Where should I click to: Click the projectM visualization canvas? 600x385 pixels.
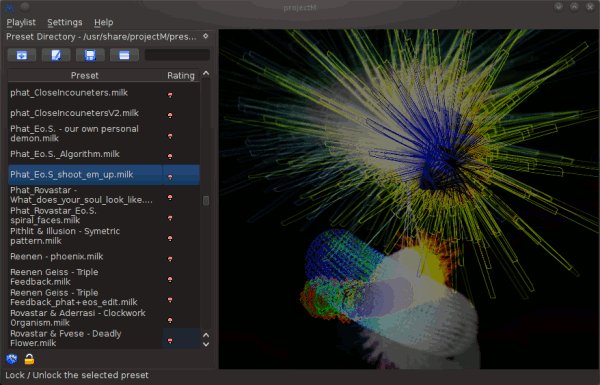409,199
